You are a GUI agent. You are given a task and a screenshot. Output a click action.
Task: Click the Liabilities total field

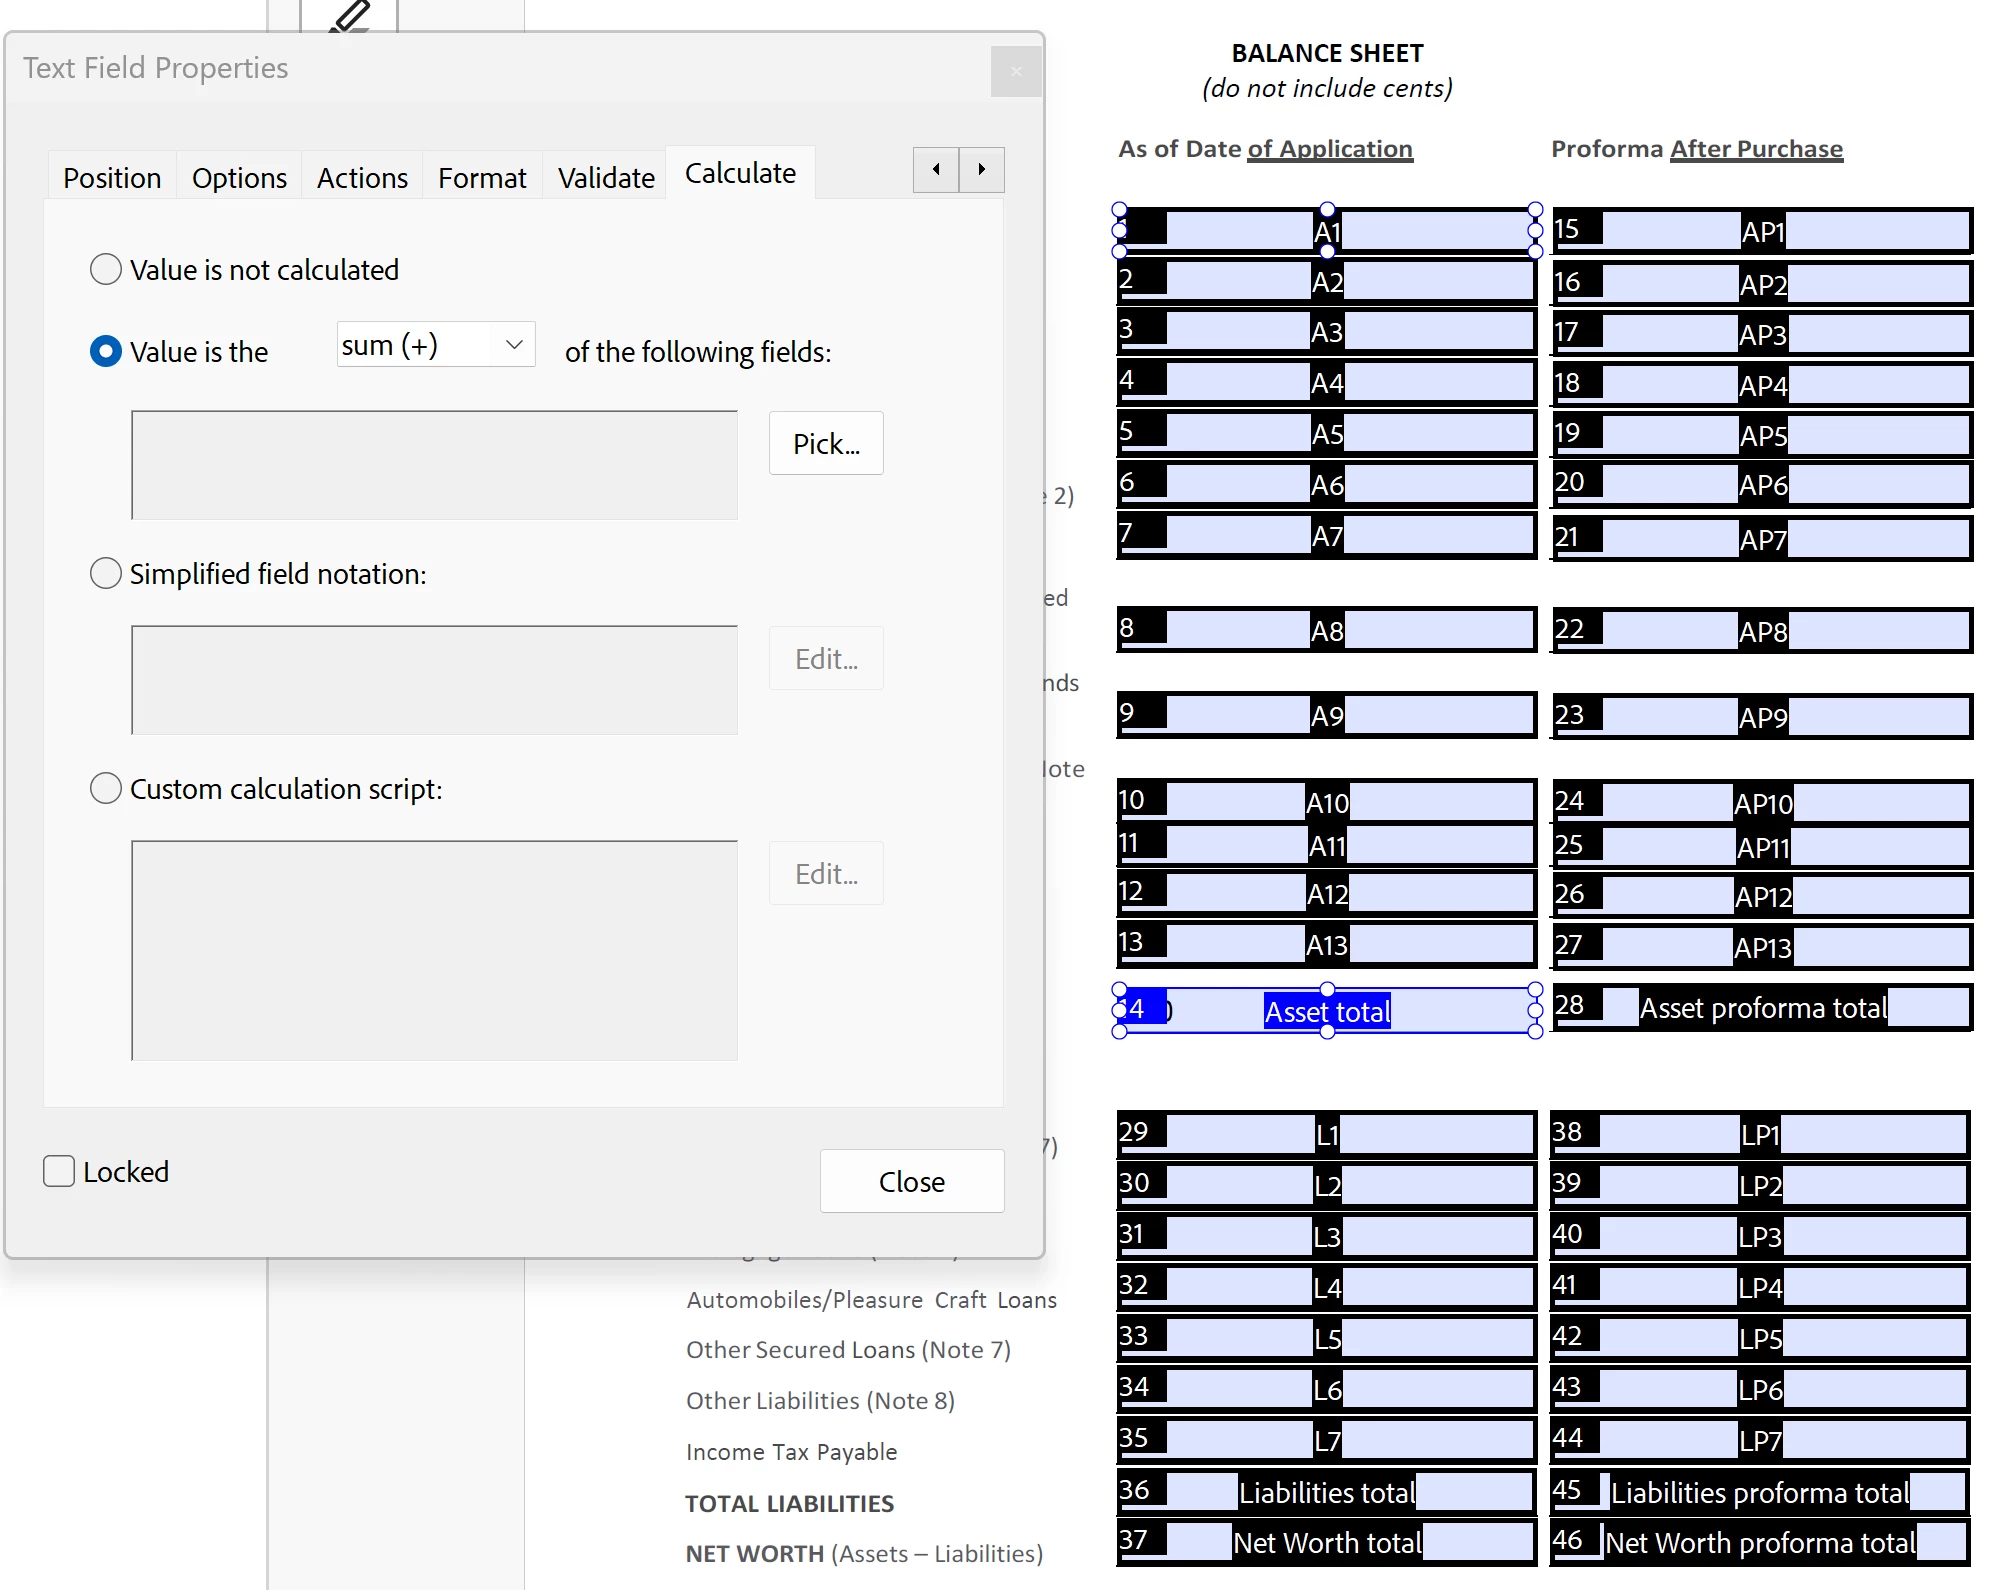click(1326, 1492)
